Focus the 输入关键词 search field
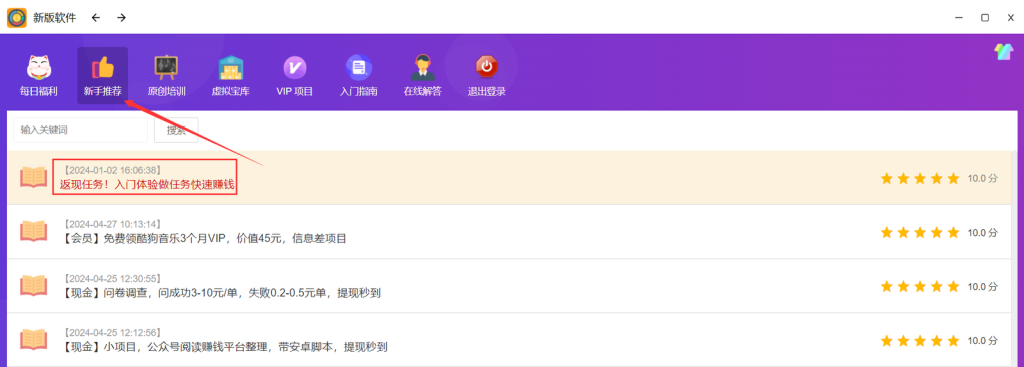Viewport: 1024px width, 367px height. (x=80, y=130)
